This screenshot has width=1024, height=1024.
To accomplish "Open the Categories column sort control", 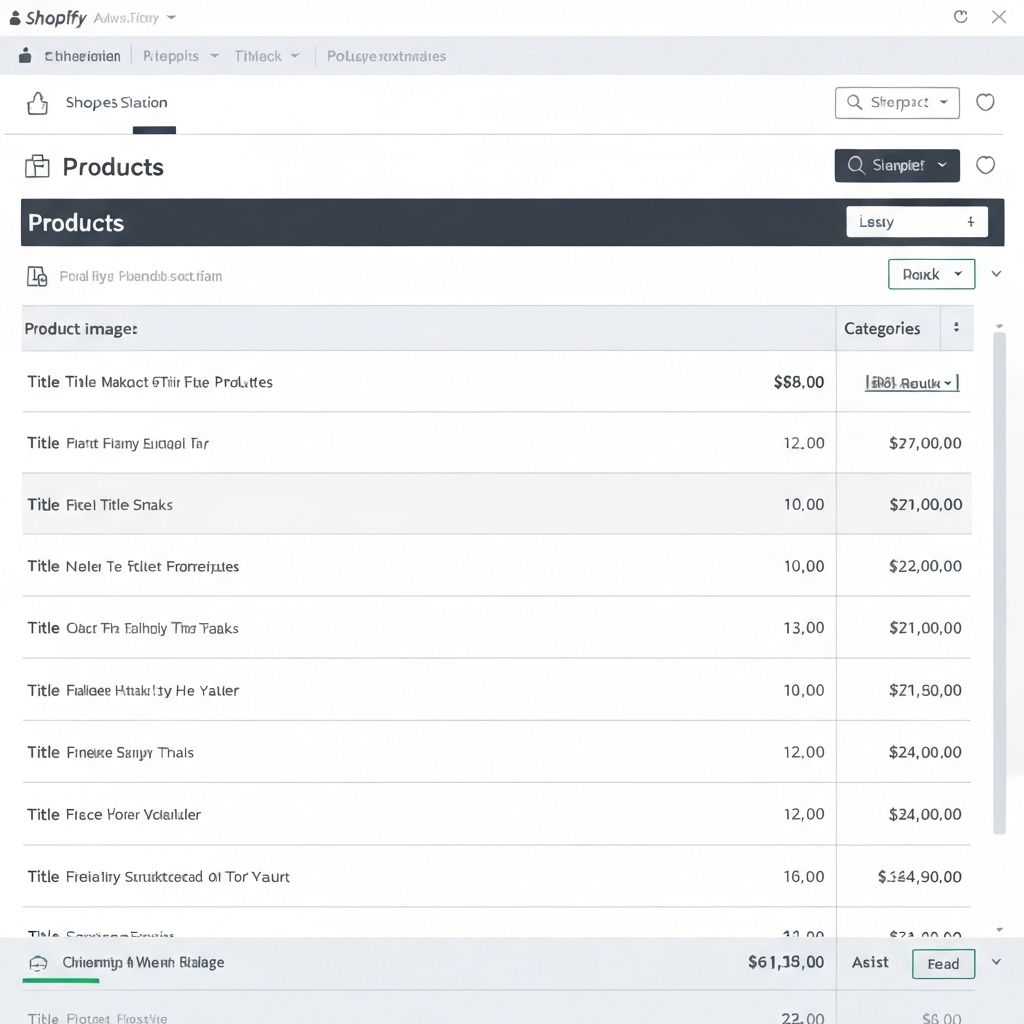I will 956,328.
